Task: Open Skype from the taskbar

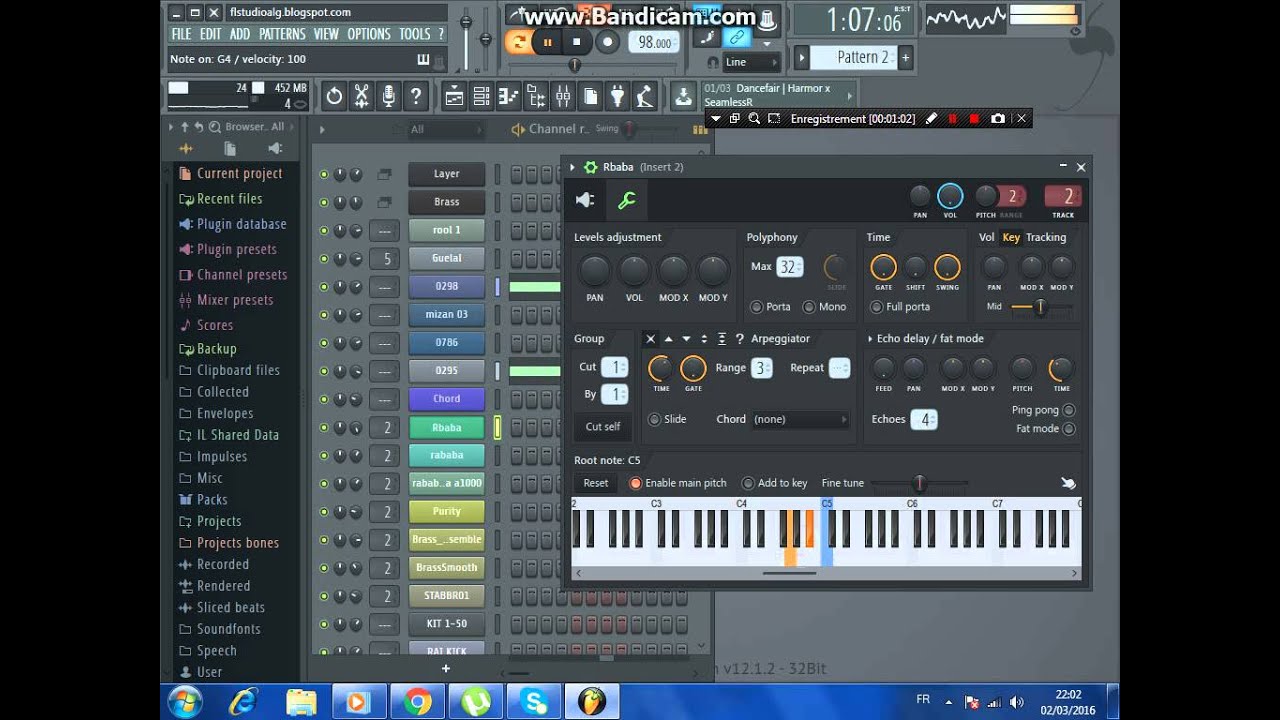Action: coord(534,702)
